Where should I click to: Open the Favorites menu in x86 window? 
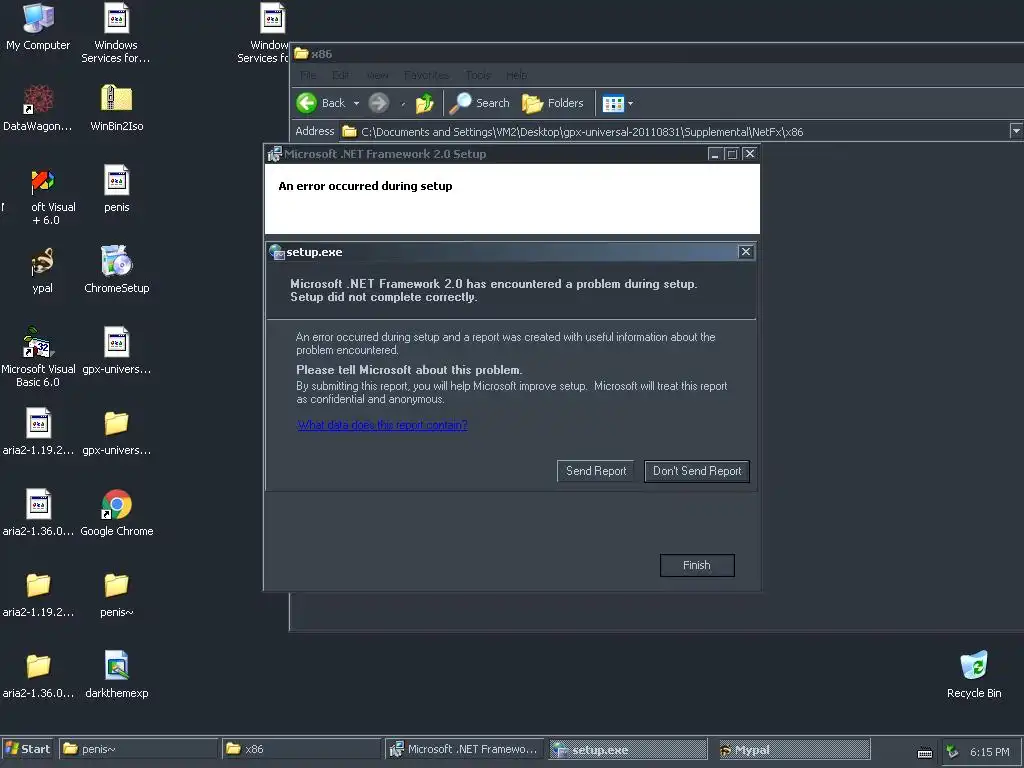coord(426,75)
